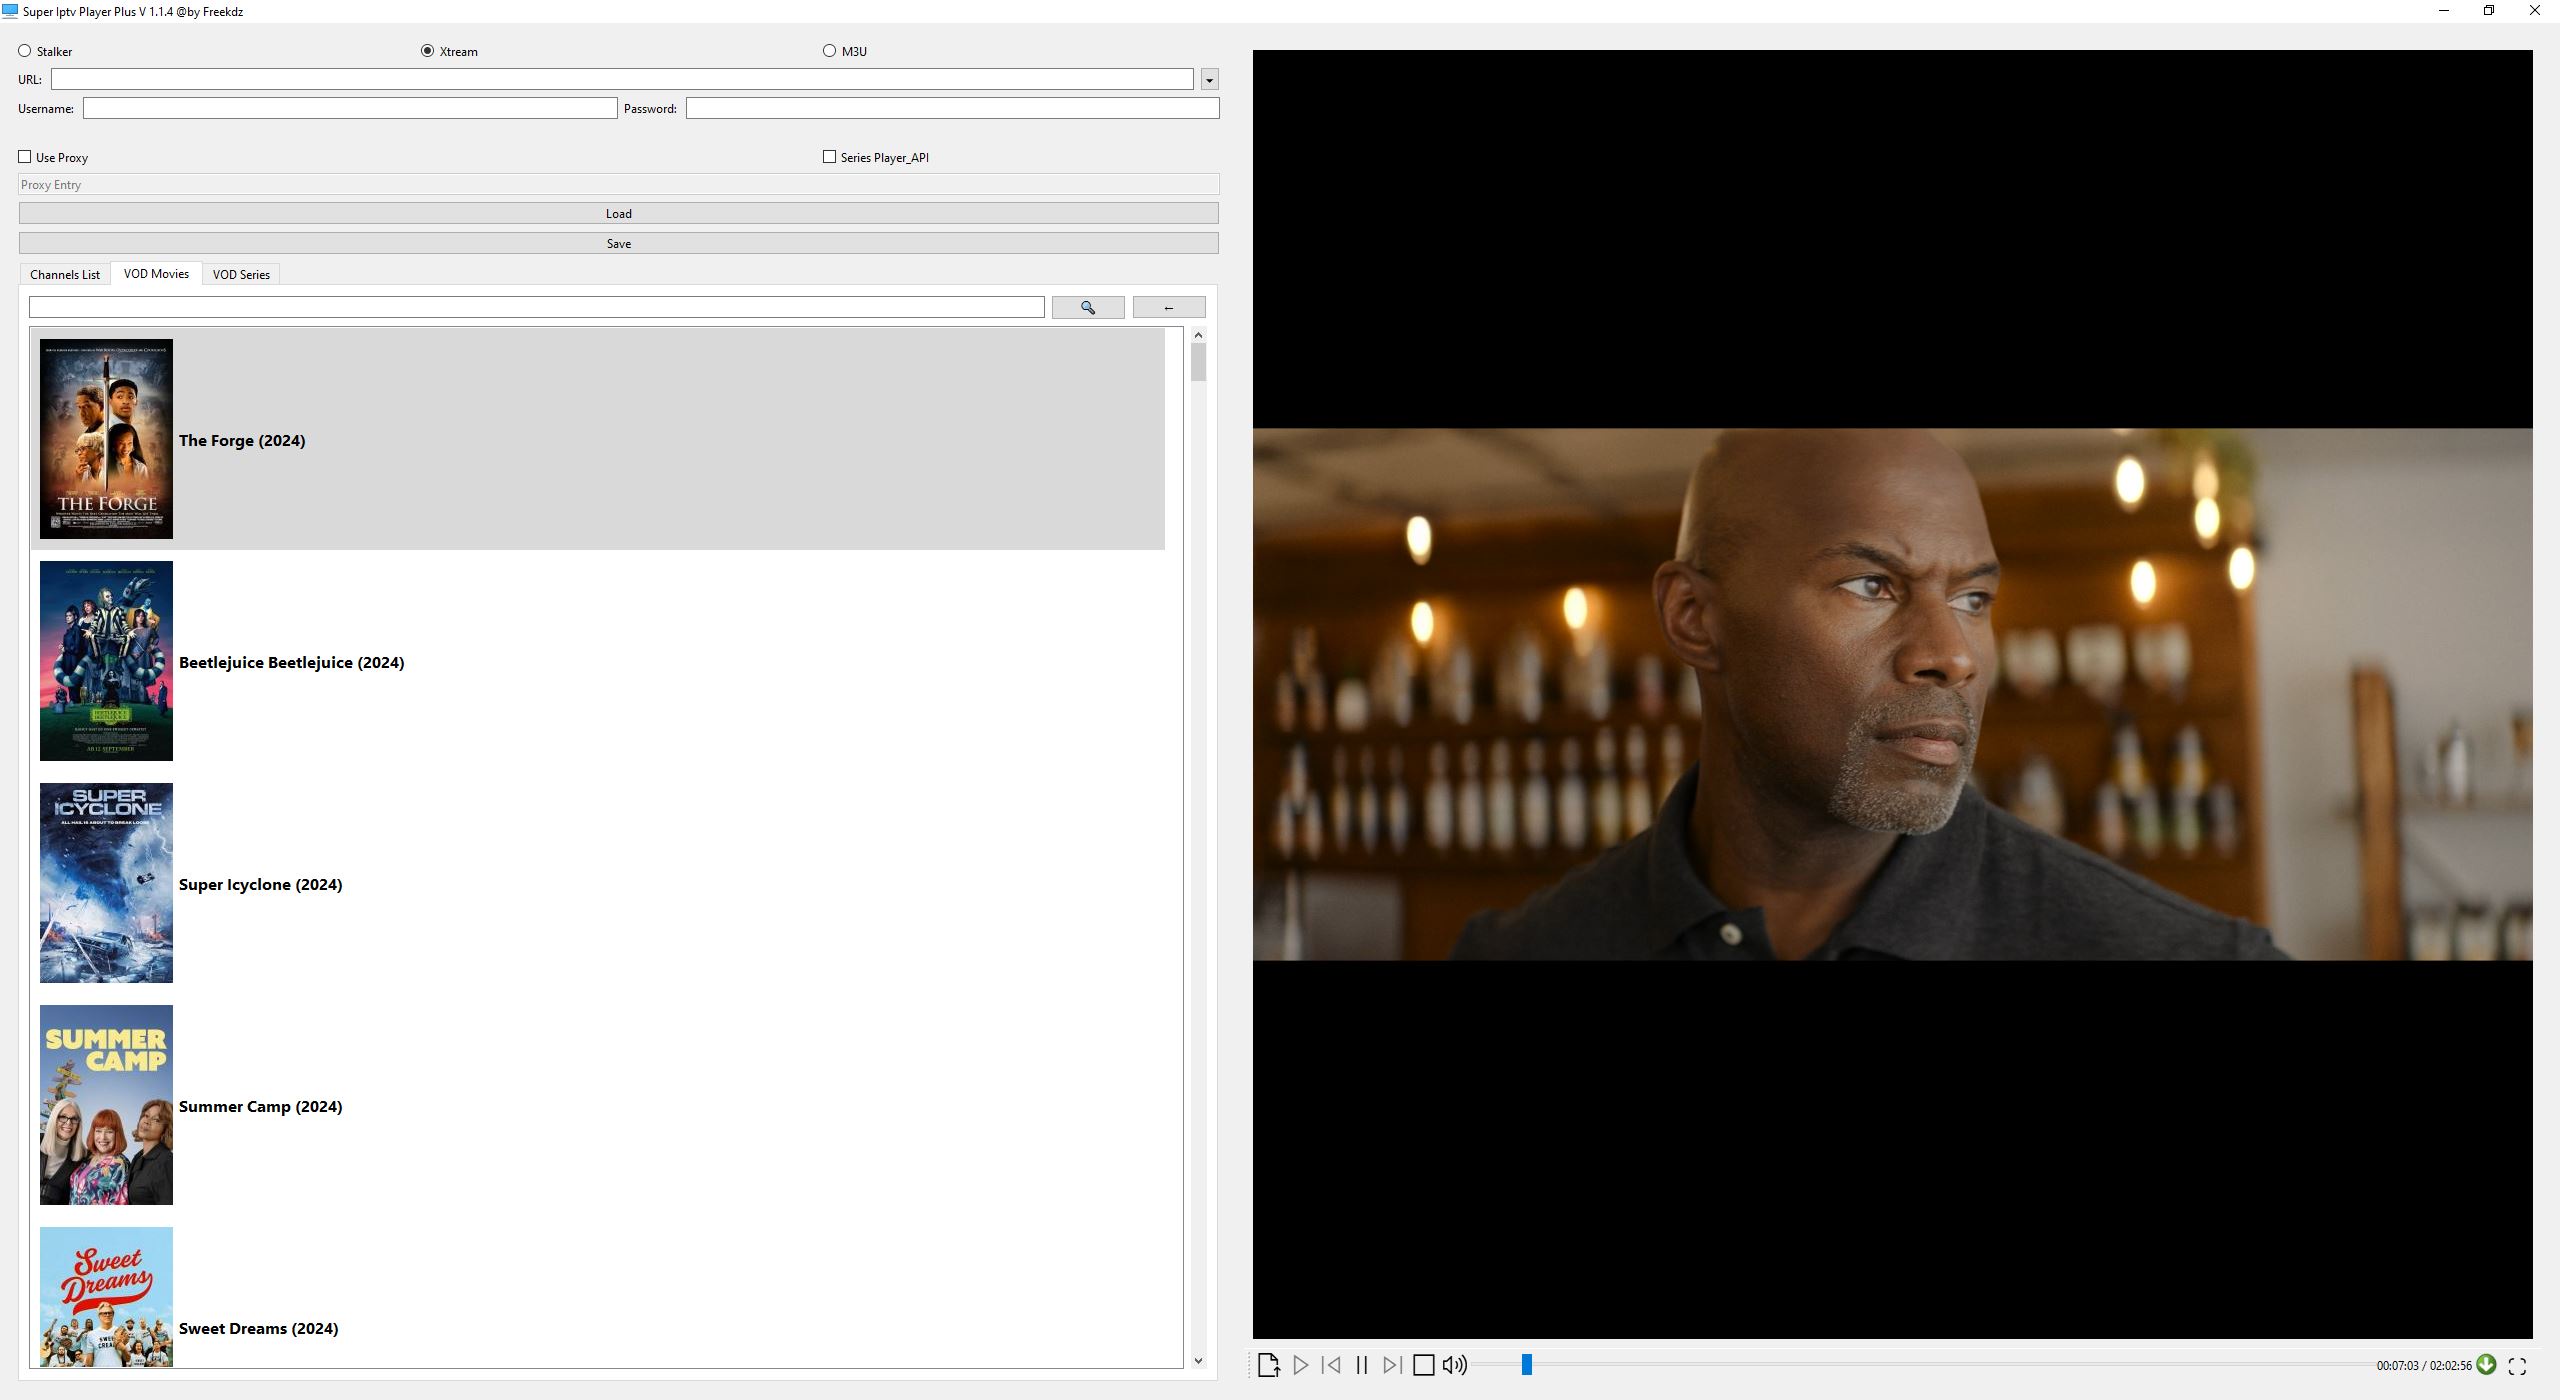This screenshot has width=2560, height=1400.
Task: Select the Xtream radio button
Action: click(426, 50)
